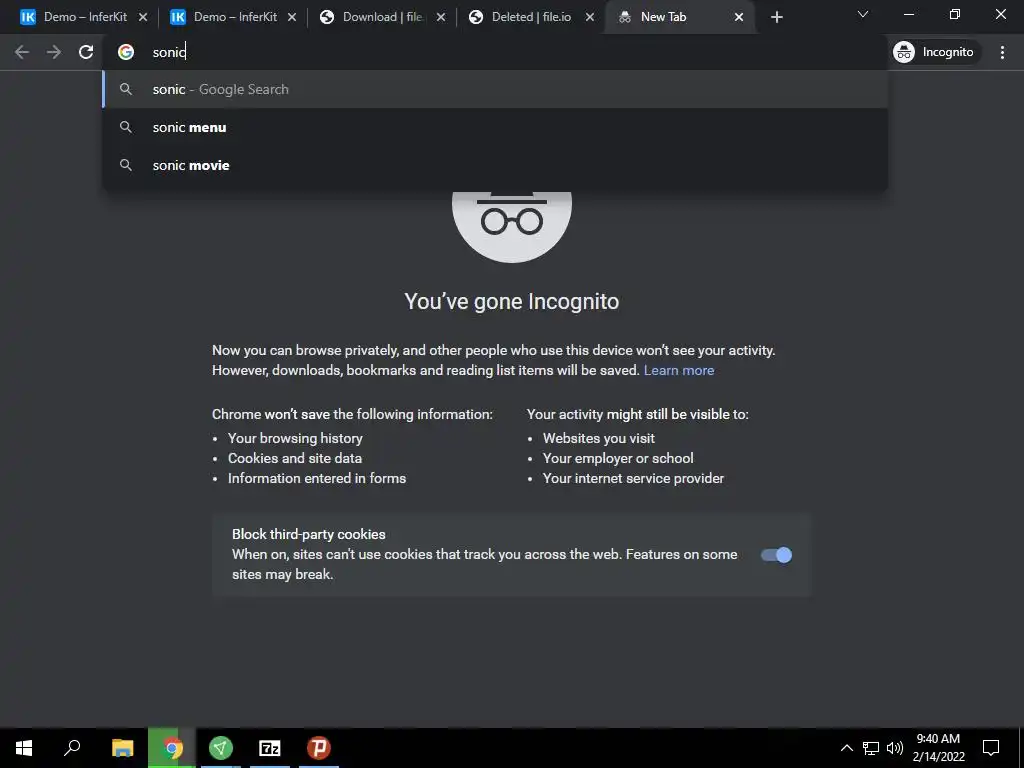Click the browser forward arrow
This screenshot has width=1024, height=768.
(54, 52)
